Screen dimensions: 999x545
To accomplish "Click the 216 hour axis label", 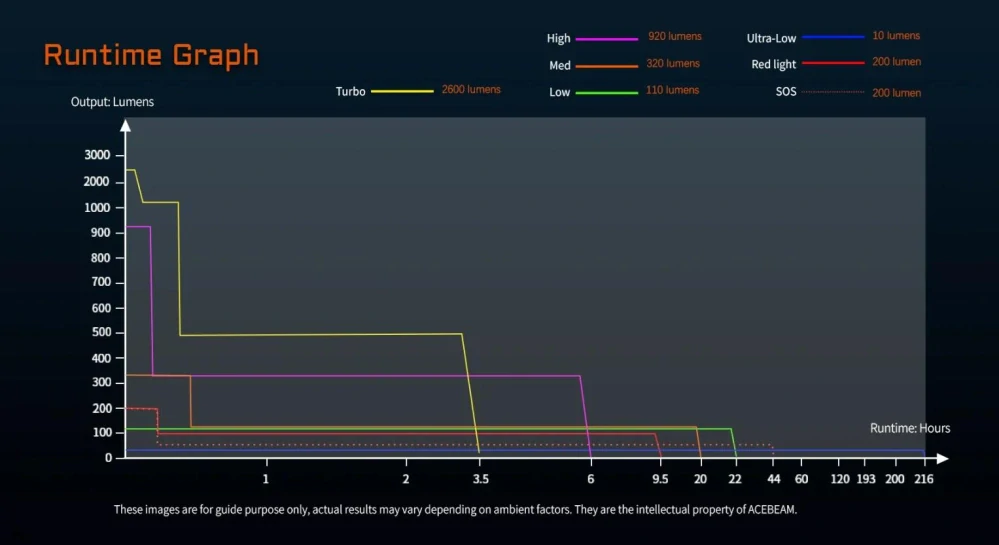I will pos(924,479).
